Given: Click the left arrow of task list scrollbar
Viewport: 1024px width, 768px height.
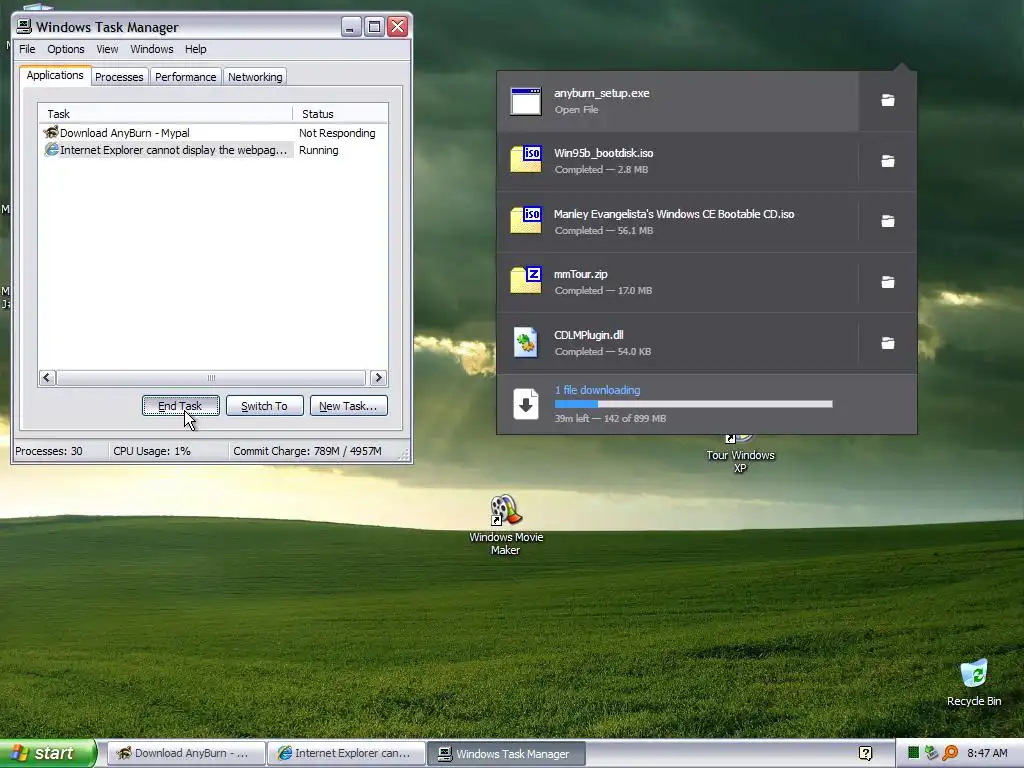Looking at the screenshot, I should 47,377.
